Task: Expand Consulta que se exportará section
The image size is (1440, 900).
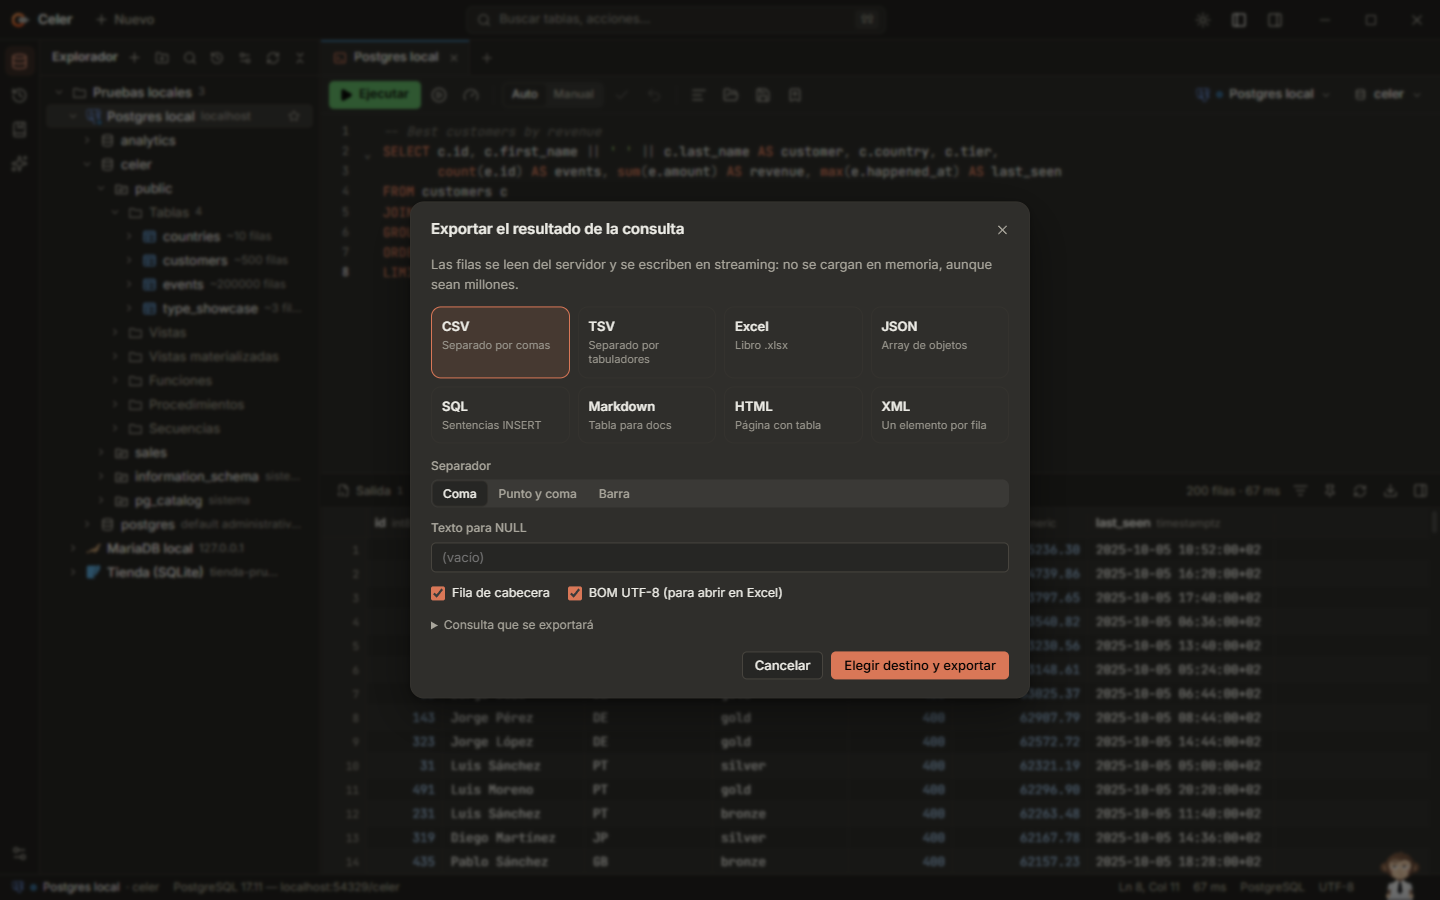Action: click(x=512, y=625)
